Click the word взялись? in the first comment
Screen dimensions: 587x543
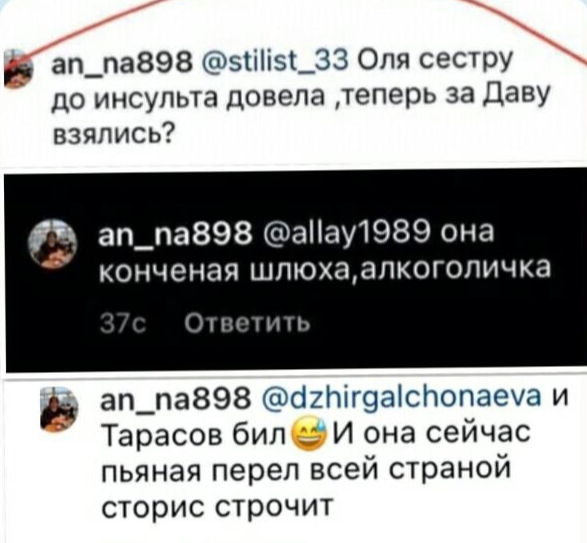pyautogui.click(x=112, y=133)
